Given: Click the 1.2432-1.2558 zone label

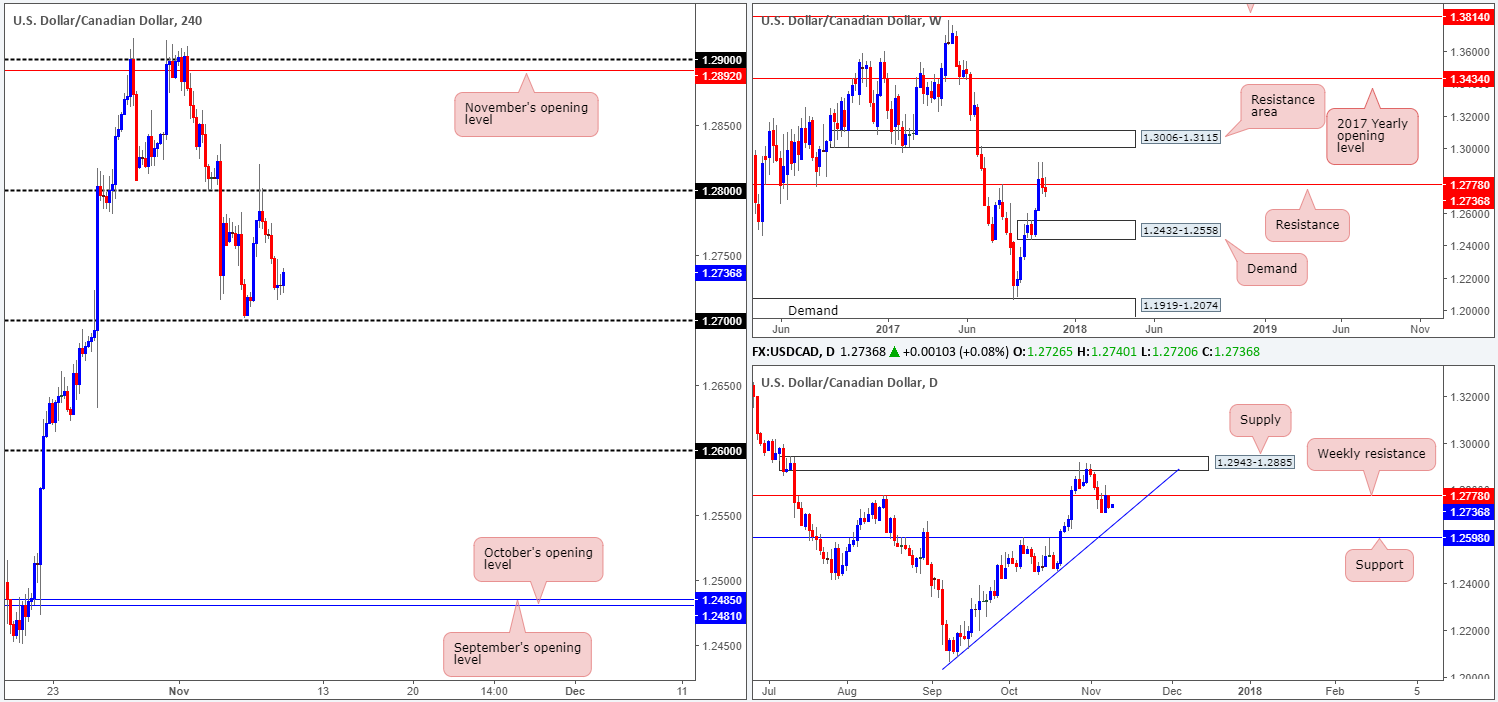Looking at the screenshot, I should [1182, 230].
